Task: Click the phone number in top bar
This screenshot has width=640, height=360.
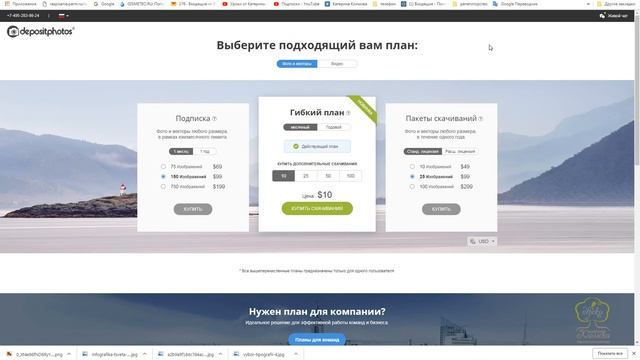Action: (23, 16)
